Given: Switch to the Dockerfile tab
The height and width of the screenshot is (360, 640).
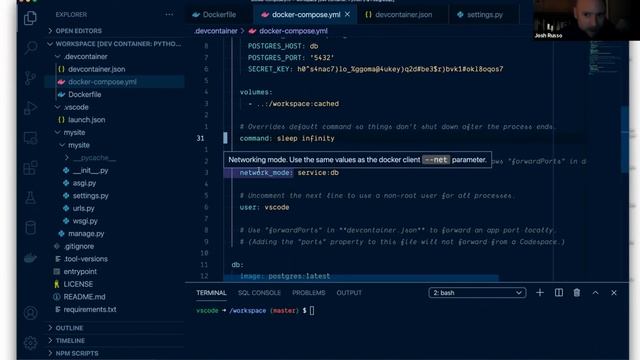Looking at the screenshot, I should coord(219,15).
